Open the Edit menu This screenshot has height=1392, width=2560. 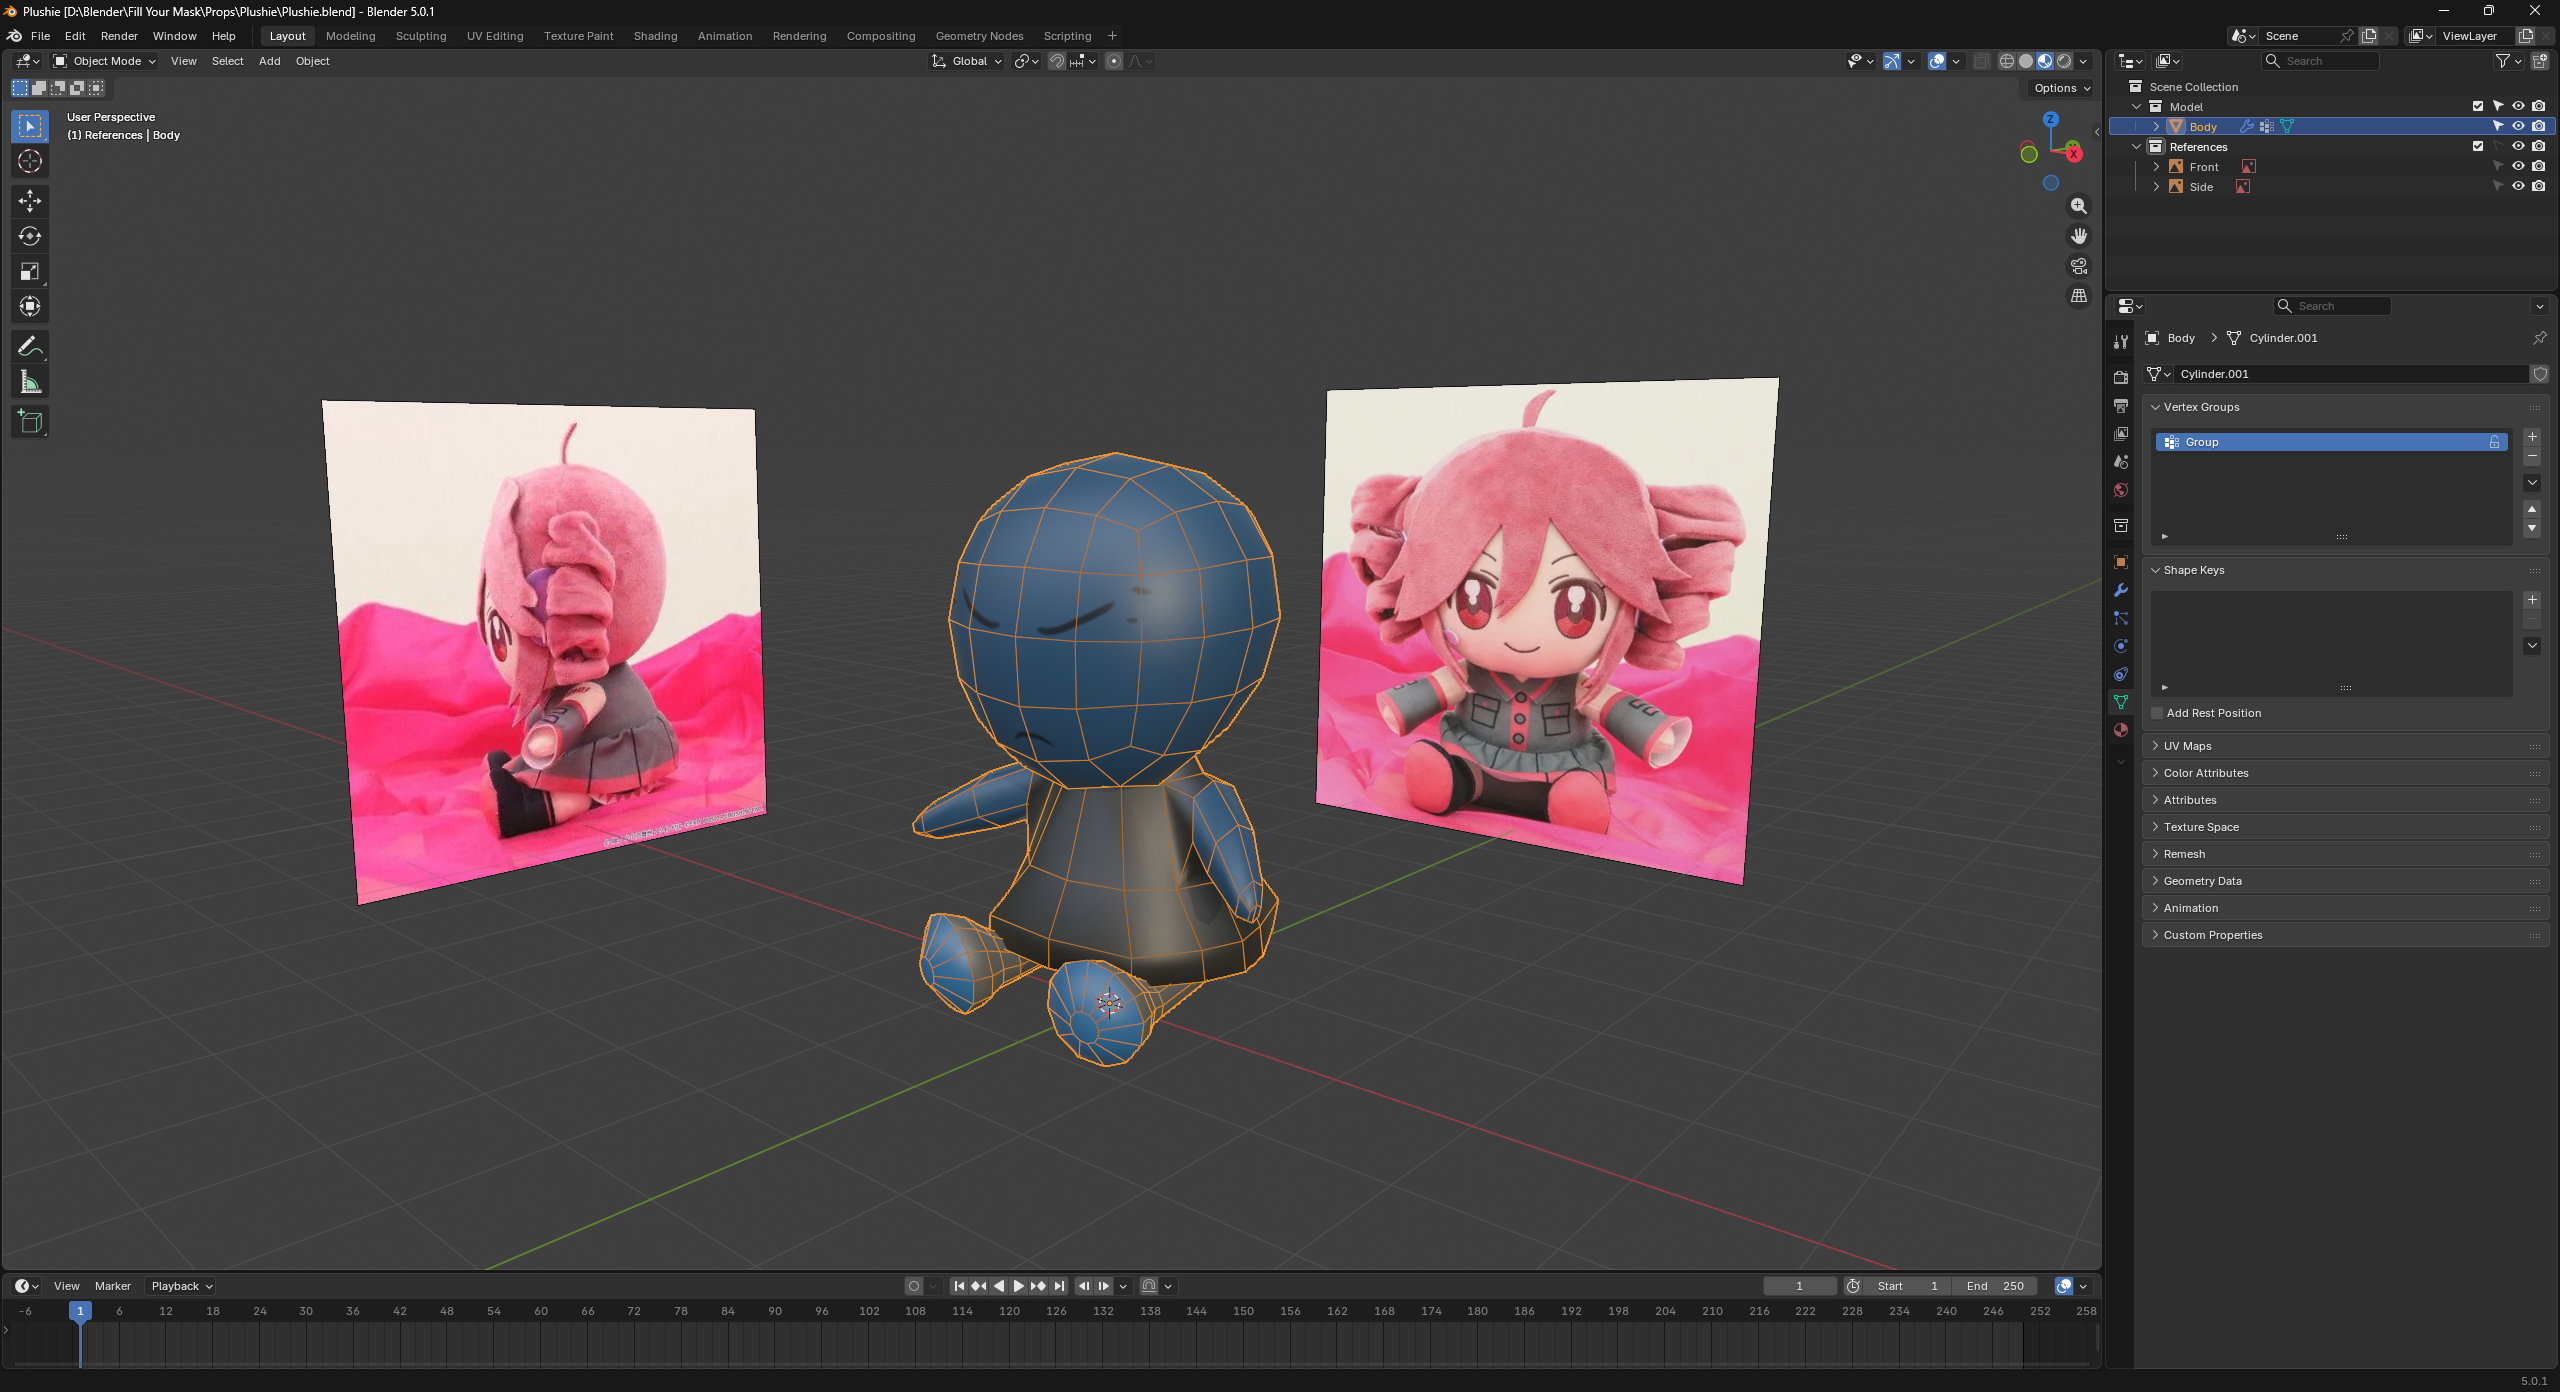pos(75,36)
